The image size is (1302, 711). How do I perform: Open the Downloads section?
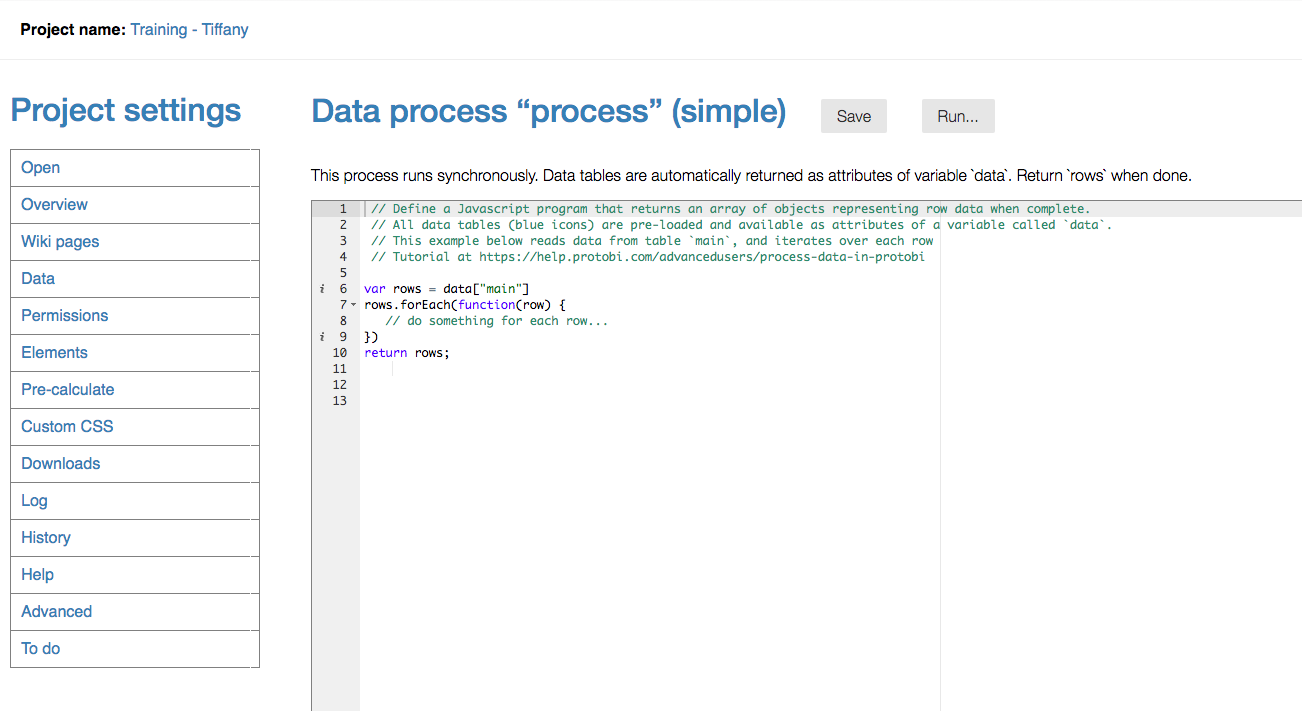pos(60,463)
